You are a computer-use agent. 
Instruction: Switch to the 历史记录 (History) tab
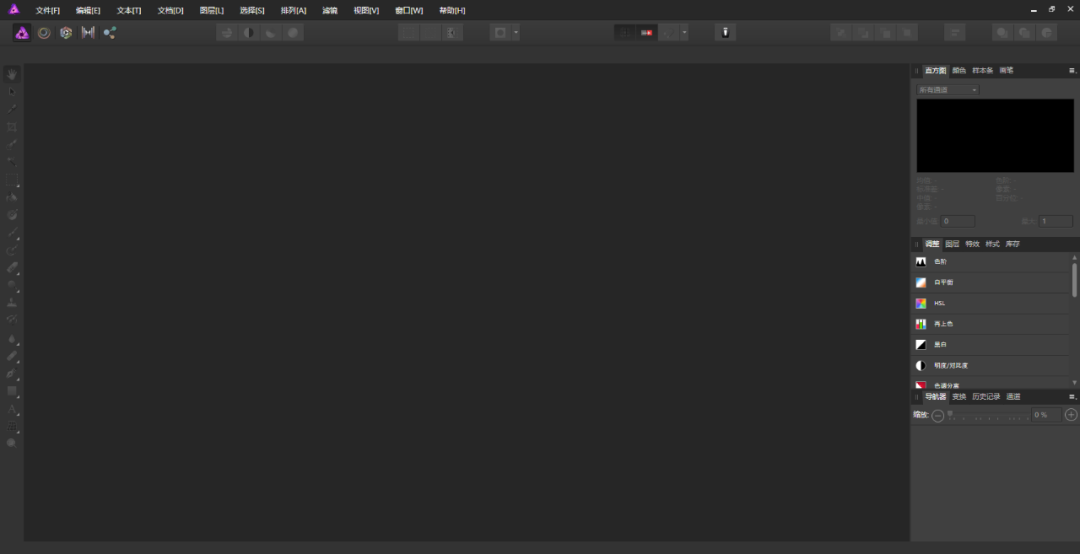pyautogui.click(x=985, y=397)
